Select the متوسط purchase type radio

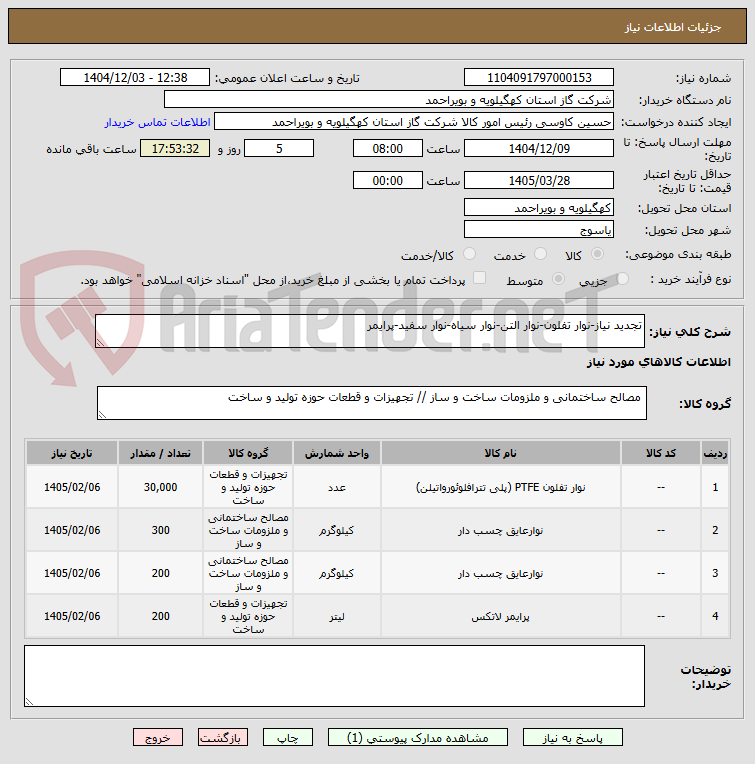click(558, 279)
